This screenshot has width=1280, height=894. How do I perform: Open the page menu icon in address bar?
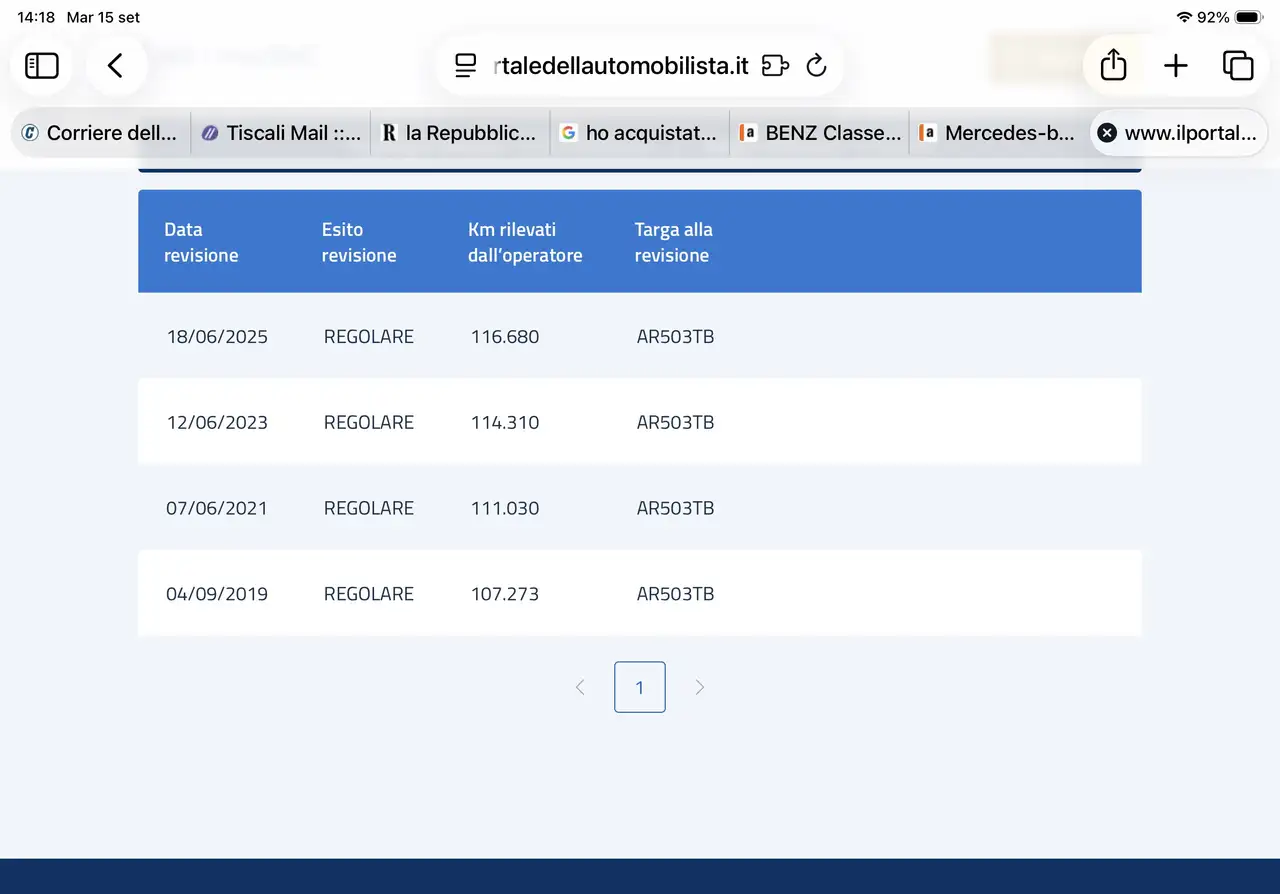(465, 66)
